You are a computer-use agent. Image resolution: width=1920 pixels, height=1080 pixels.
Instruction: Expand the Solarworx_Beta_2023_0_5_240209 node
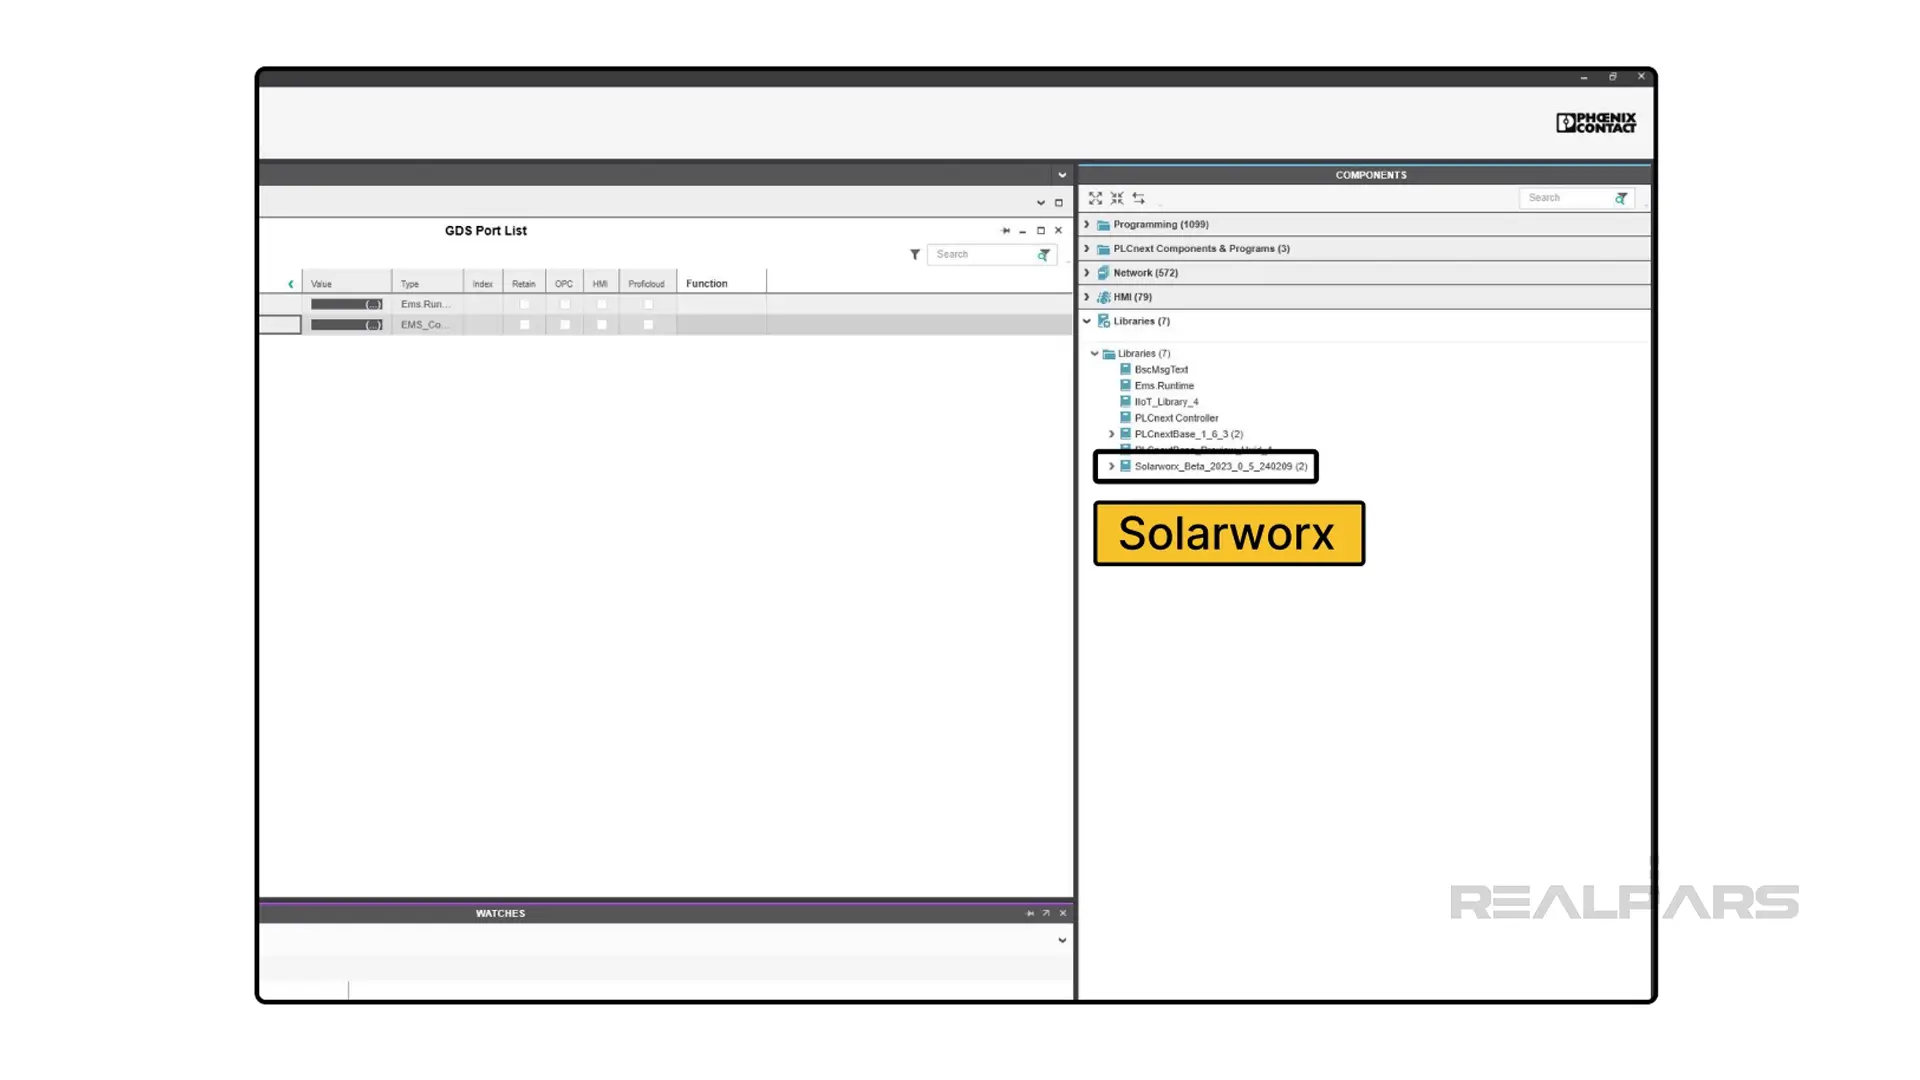tap(1111, 466)
